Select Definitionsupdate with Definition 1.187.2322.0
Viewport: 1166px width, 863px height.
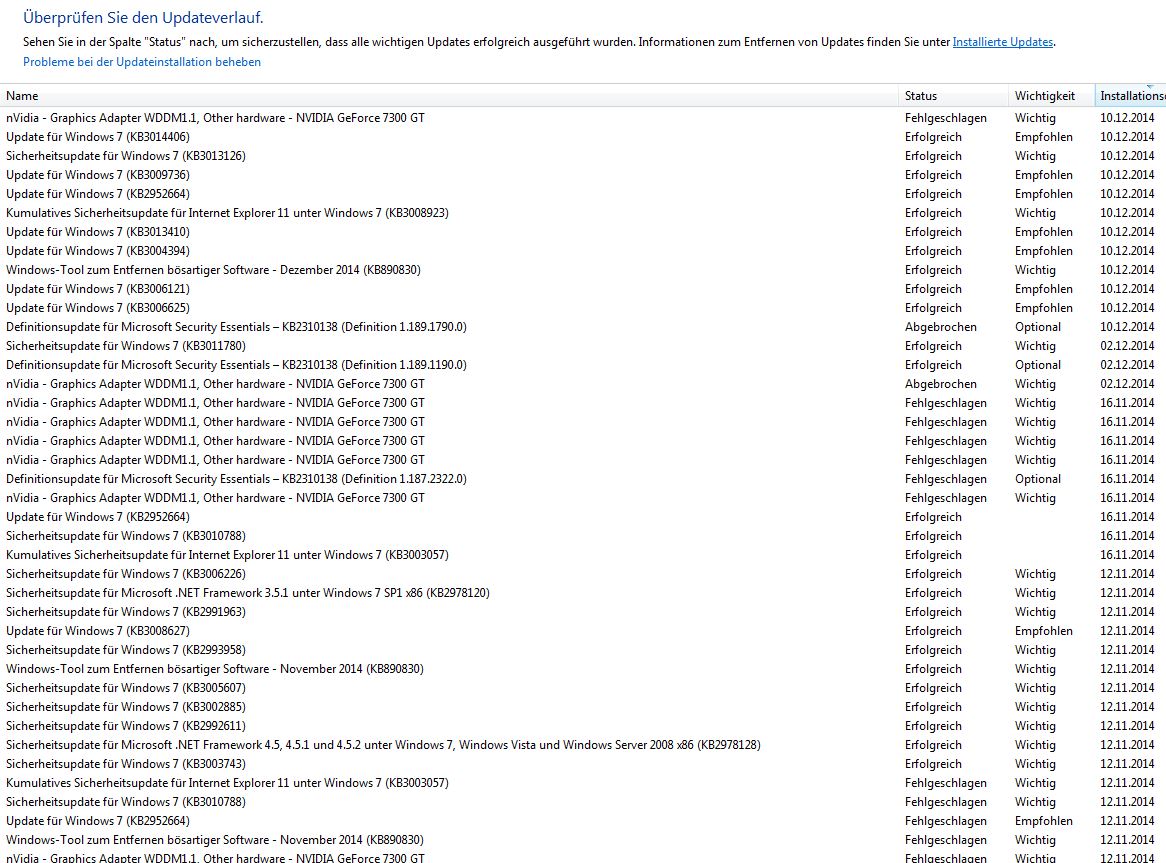click(x=583, y=479)
